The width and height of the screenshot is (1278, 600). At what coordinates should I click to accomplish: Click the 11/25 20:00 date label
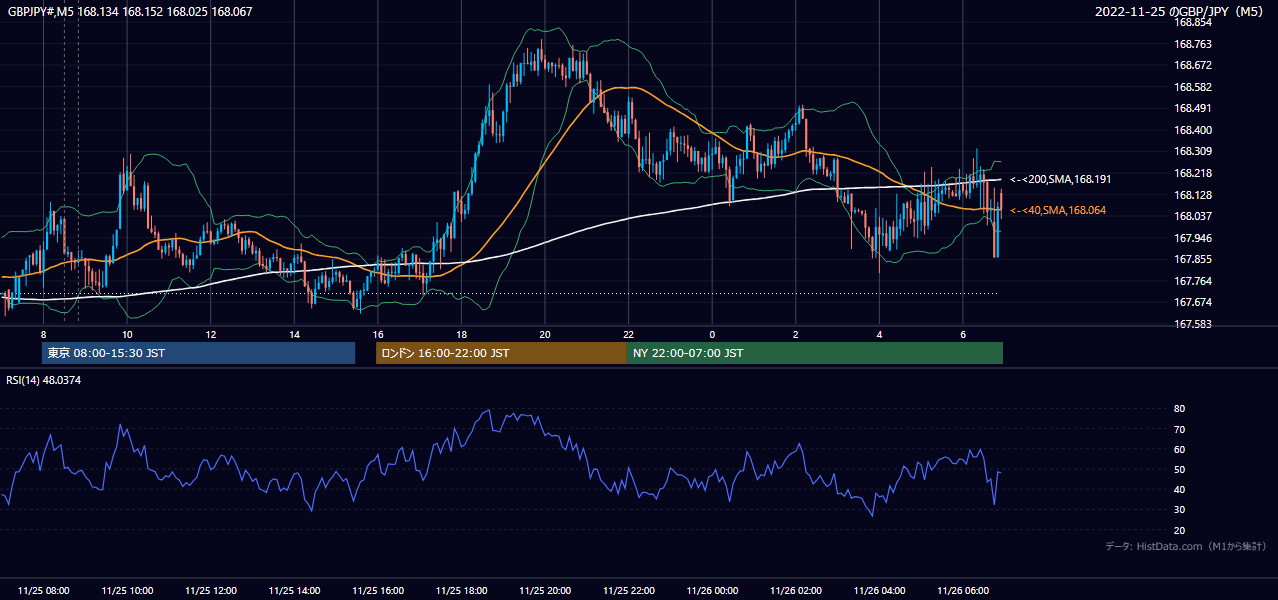coord(545,590)
